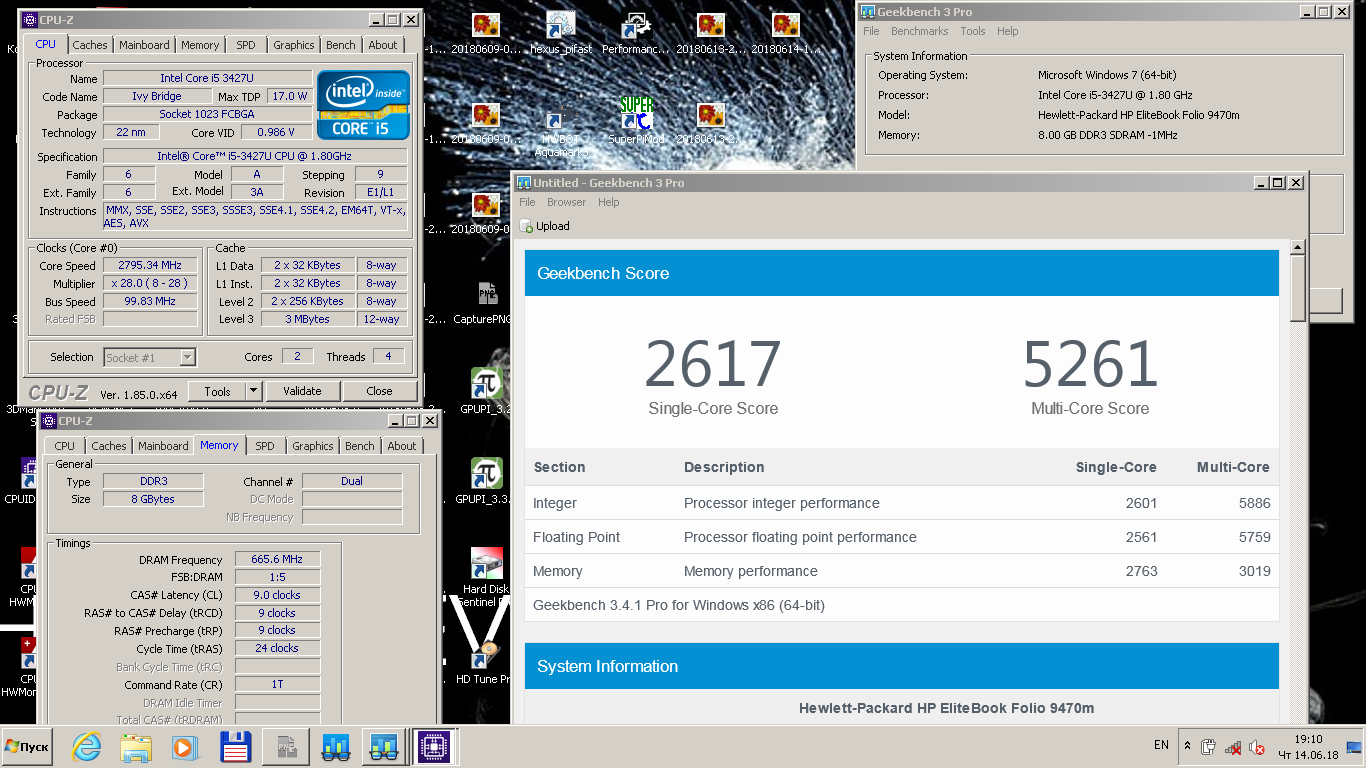The image size is (1366, 768).
Task: Click the Multi-Core score 5261
Action: point(1090,364)
